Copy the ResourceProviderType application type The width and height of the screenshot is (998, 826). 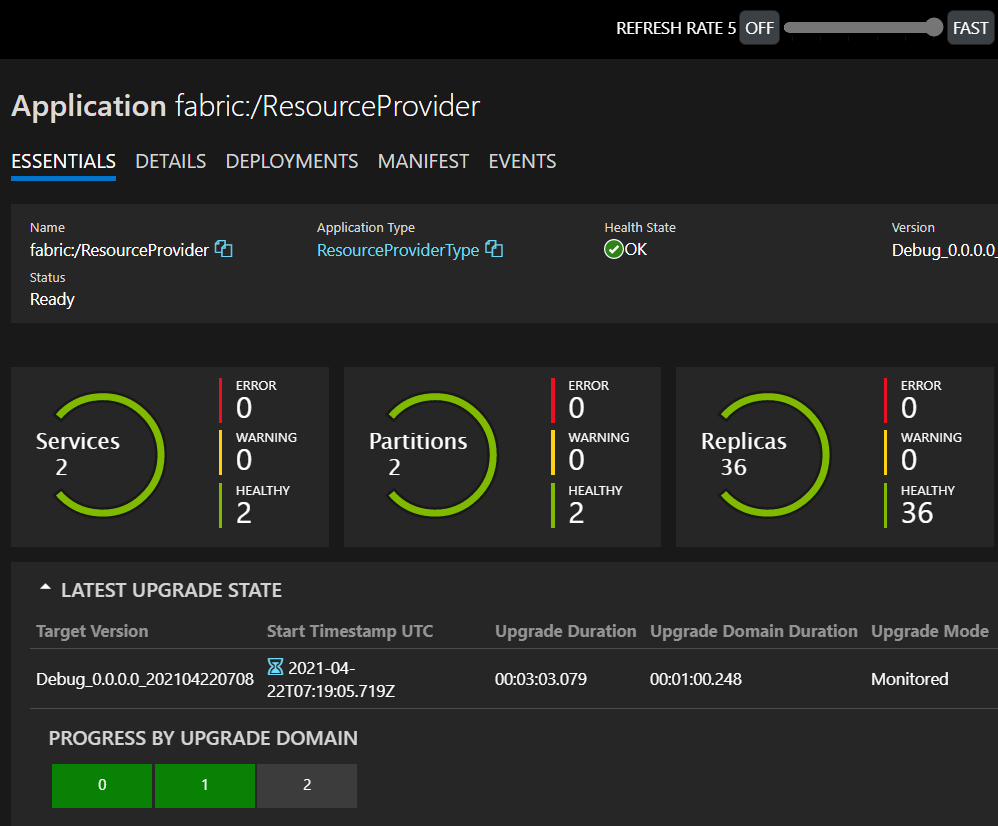[x=494, y=249]
